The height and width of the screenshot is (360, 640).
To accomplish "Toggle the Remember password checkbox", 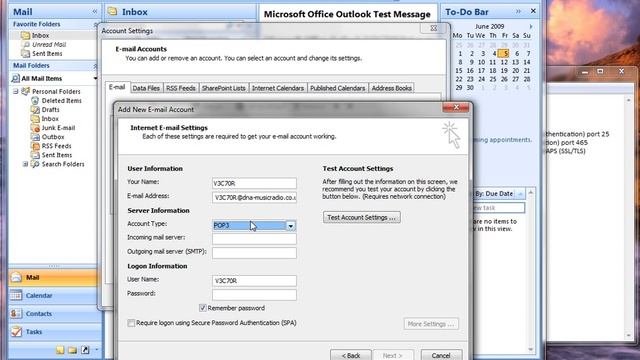I will pos(202,308).
